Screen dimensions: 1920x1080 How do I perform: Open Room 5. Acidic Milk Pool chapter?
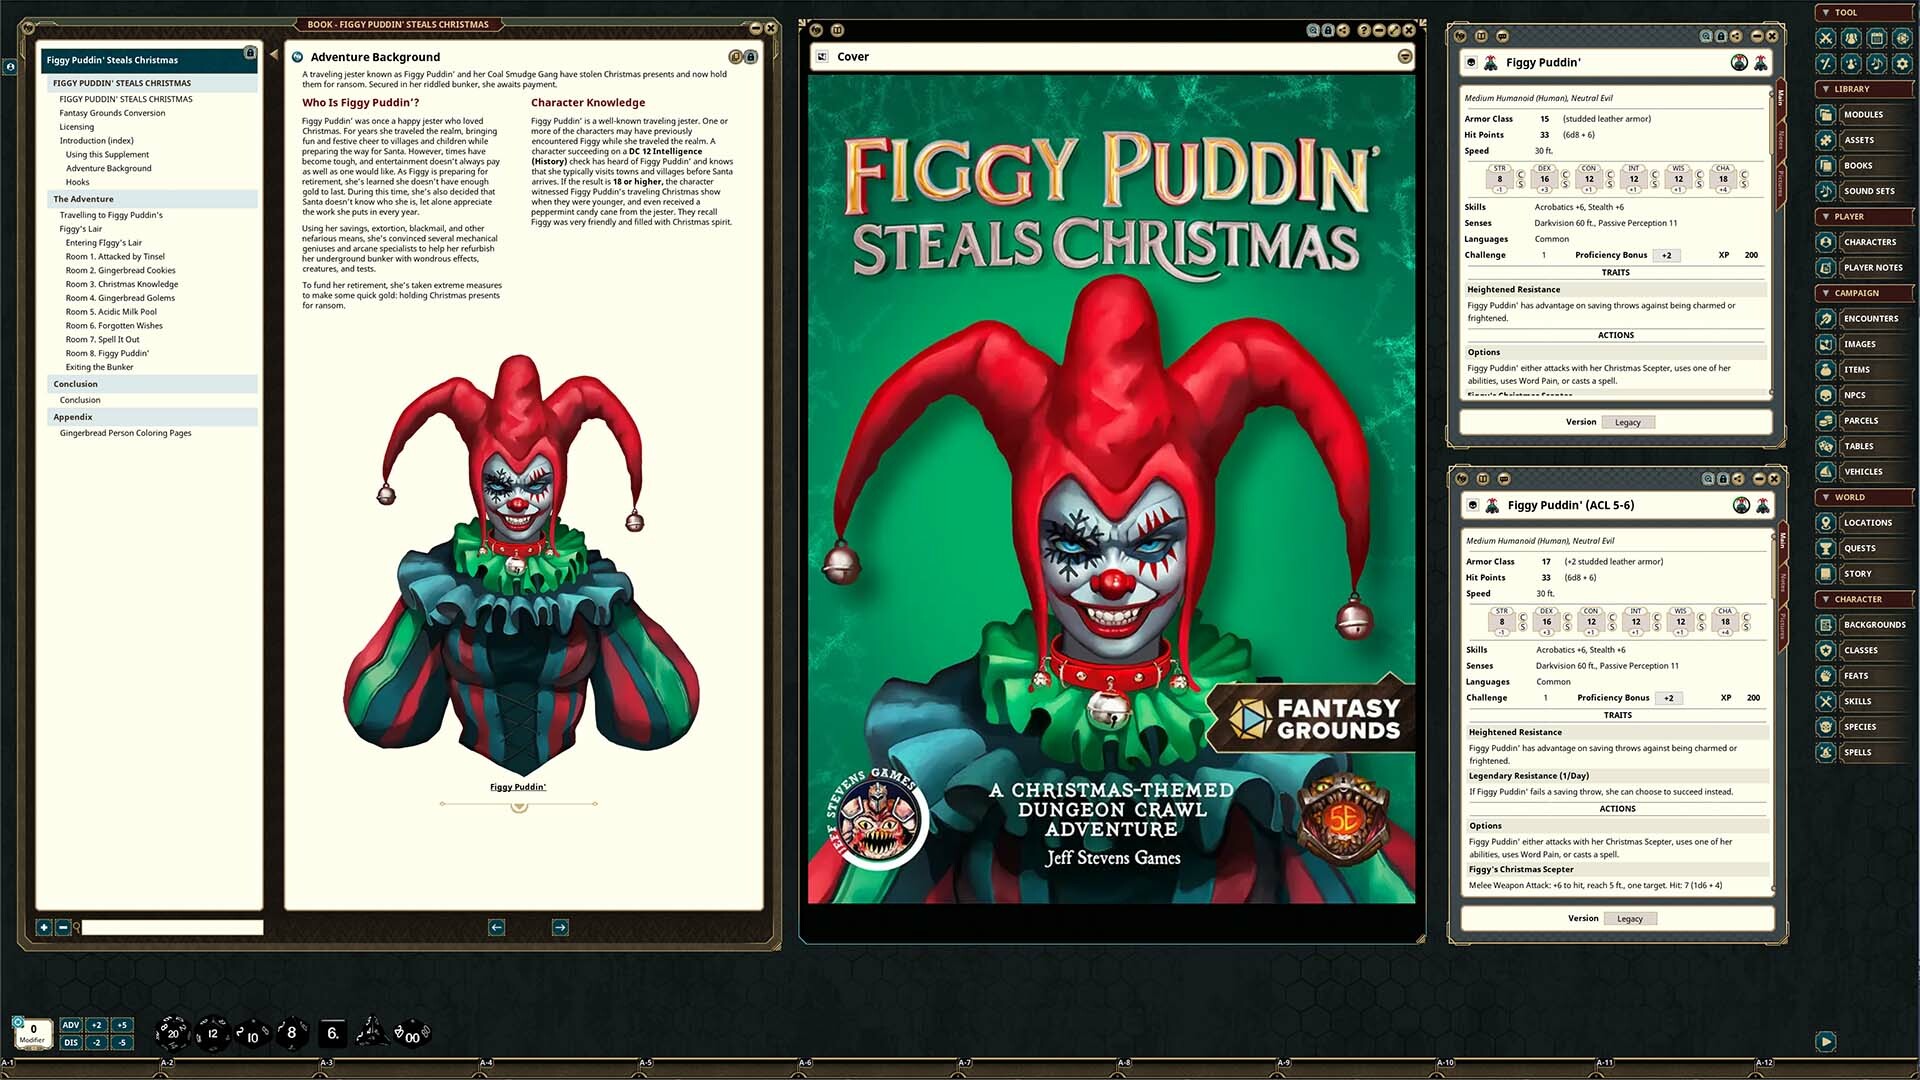[x=111, y=312]
